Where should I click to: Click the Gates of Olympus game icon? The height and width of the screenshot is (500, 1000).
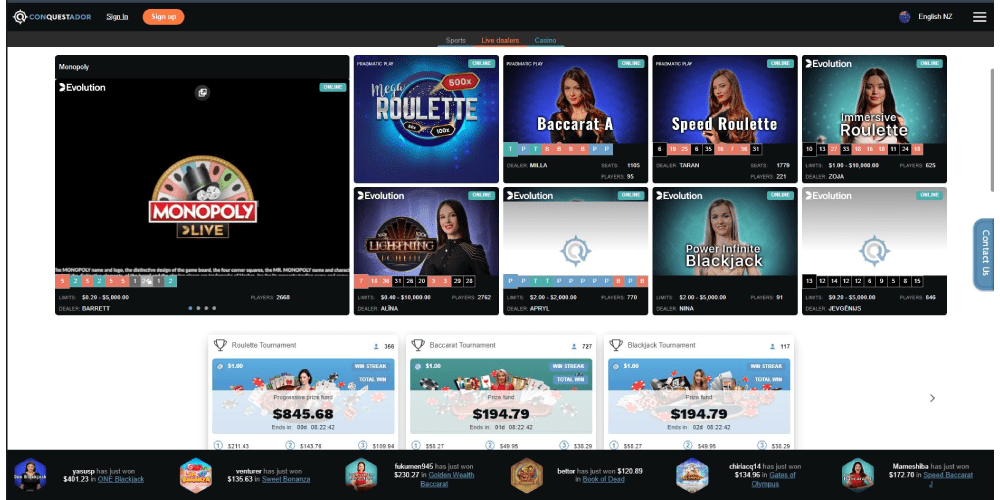(691, 474)
